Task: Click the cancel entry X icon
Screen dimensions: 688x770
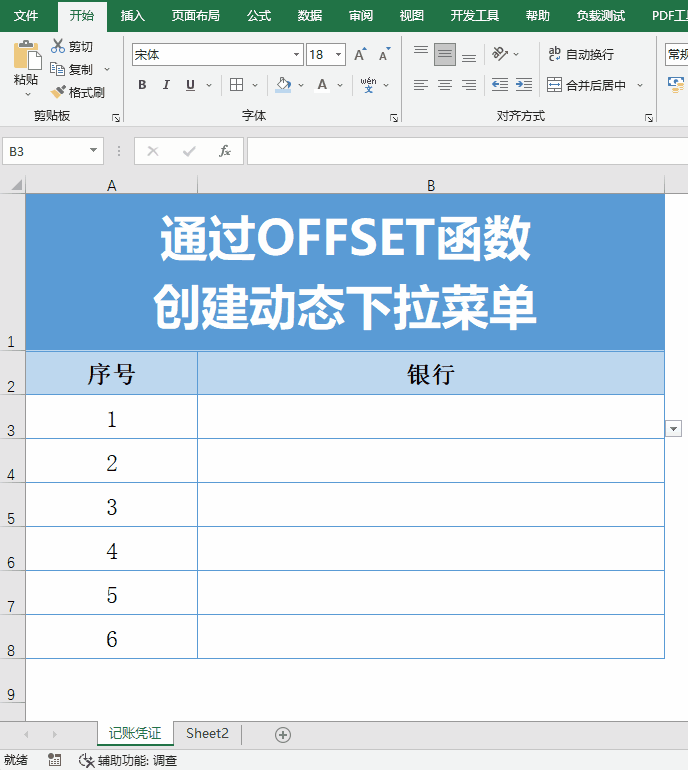Action: coord(153,151)
